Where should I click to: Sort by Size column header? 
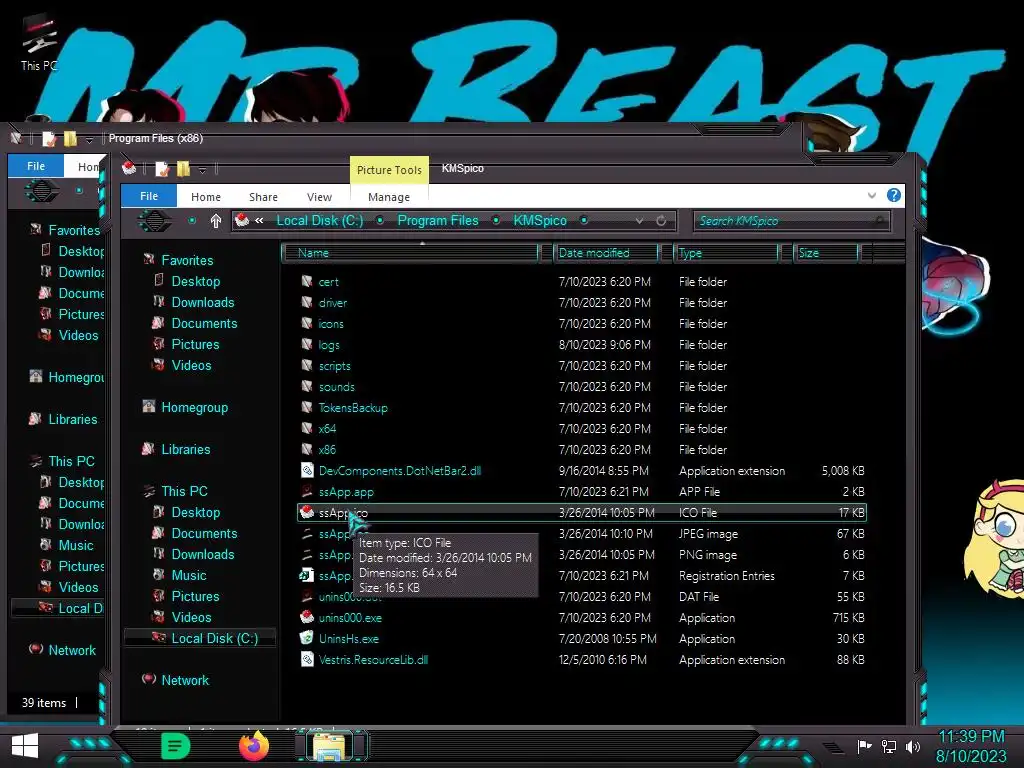(x=825, y=253)
